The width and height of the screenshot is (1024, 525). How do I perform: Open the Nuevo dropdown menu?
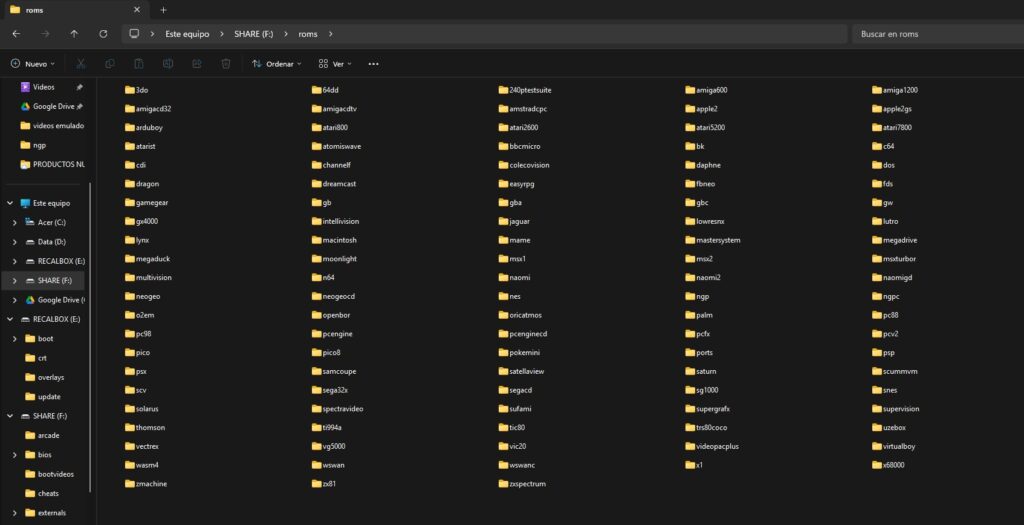coord(33,63)
